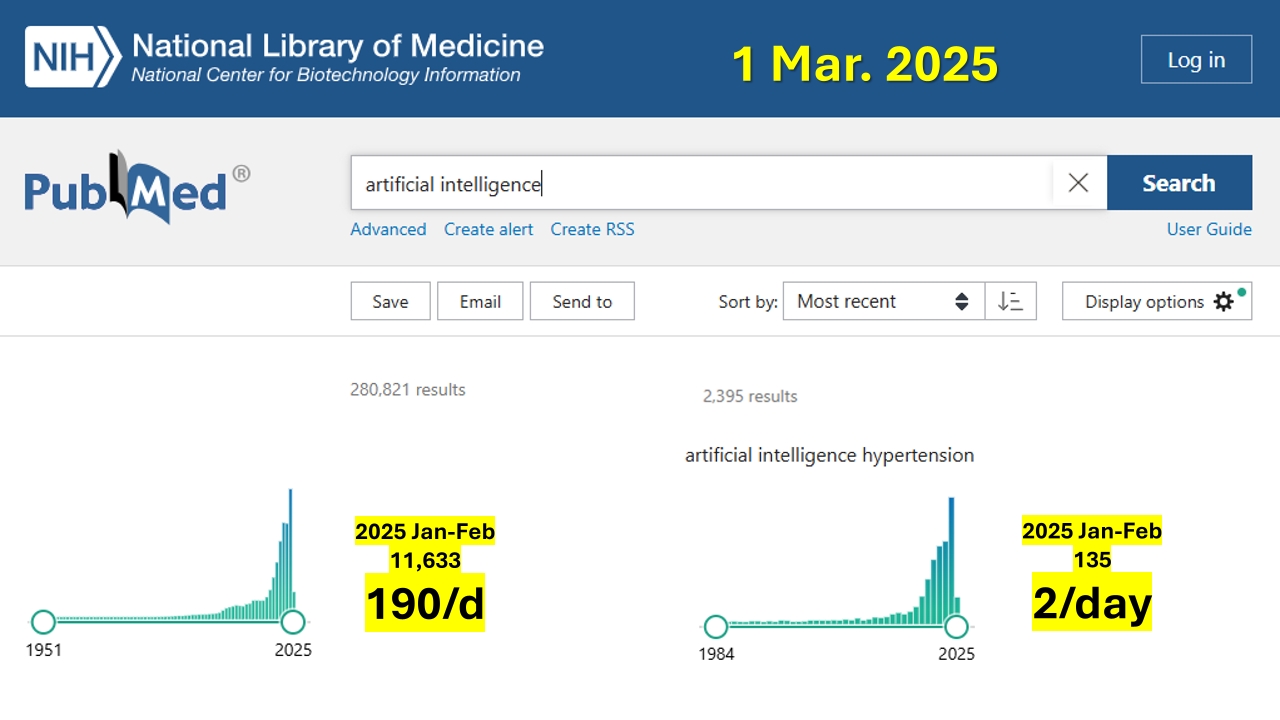Click the 280,821 results count

[x=408, y=389]
